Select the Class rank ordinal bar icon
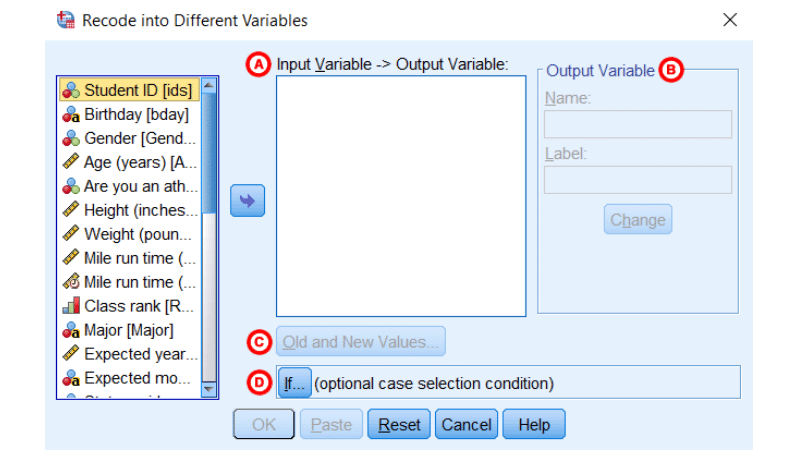This screenshot has height=450, width=800. (71, 306)
